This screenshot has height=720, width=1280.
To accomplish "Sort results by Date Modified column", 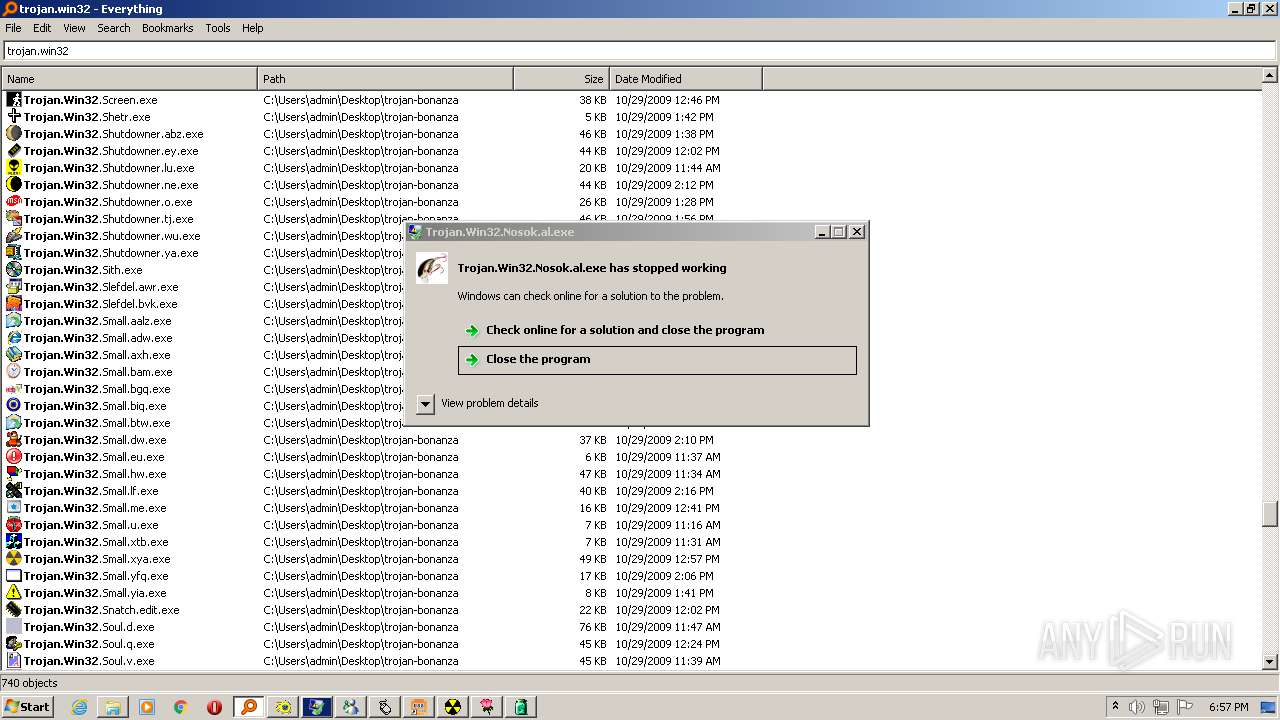I will point(685,79).
